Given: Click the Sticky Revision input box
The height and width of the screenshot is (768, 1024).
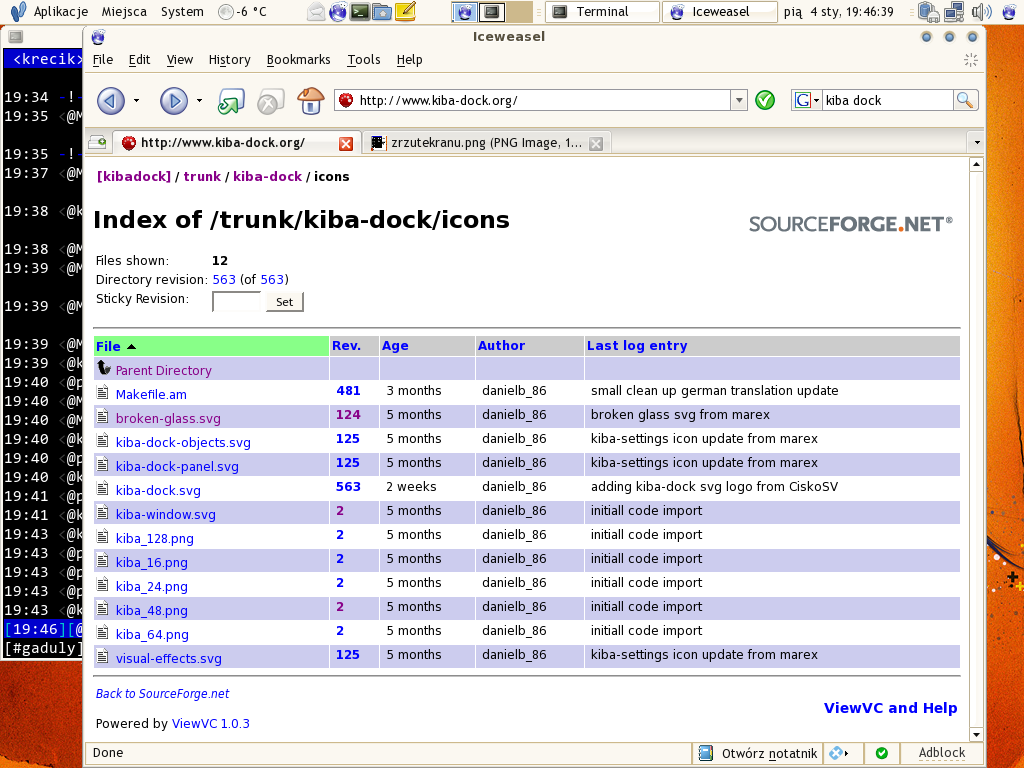Looking at the screenshot, I should (x=236, y=301).
